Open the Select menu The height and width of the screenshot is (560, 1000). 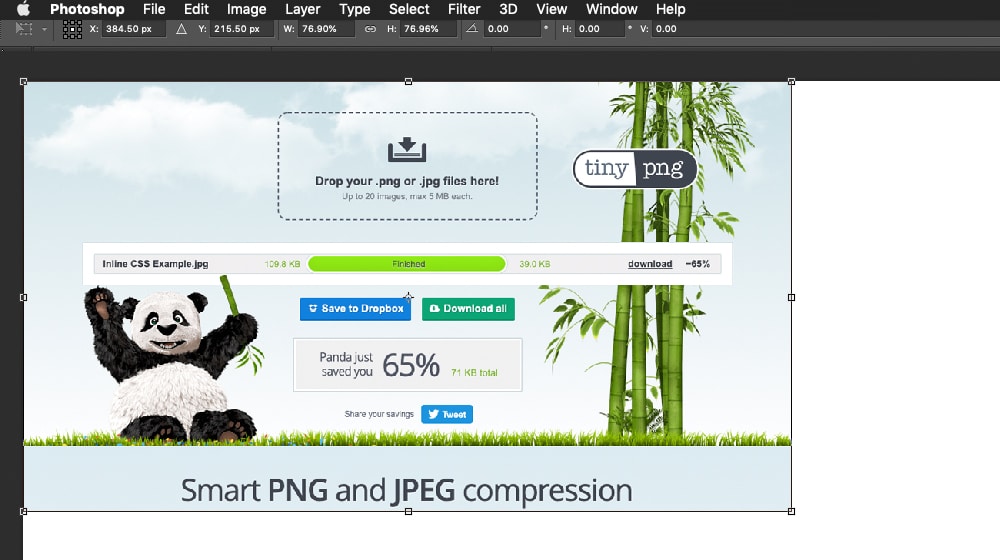pyautogui.click(x=409, y=9)
